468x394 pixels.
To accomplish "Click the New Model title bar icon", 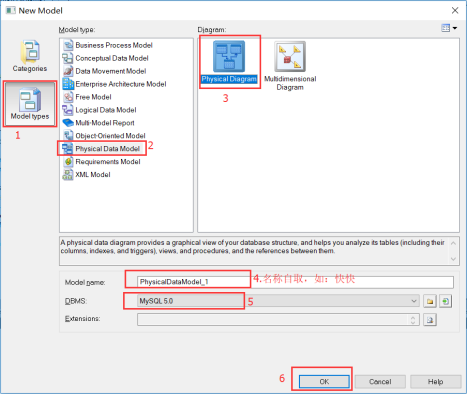I will tap(10, 10).
